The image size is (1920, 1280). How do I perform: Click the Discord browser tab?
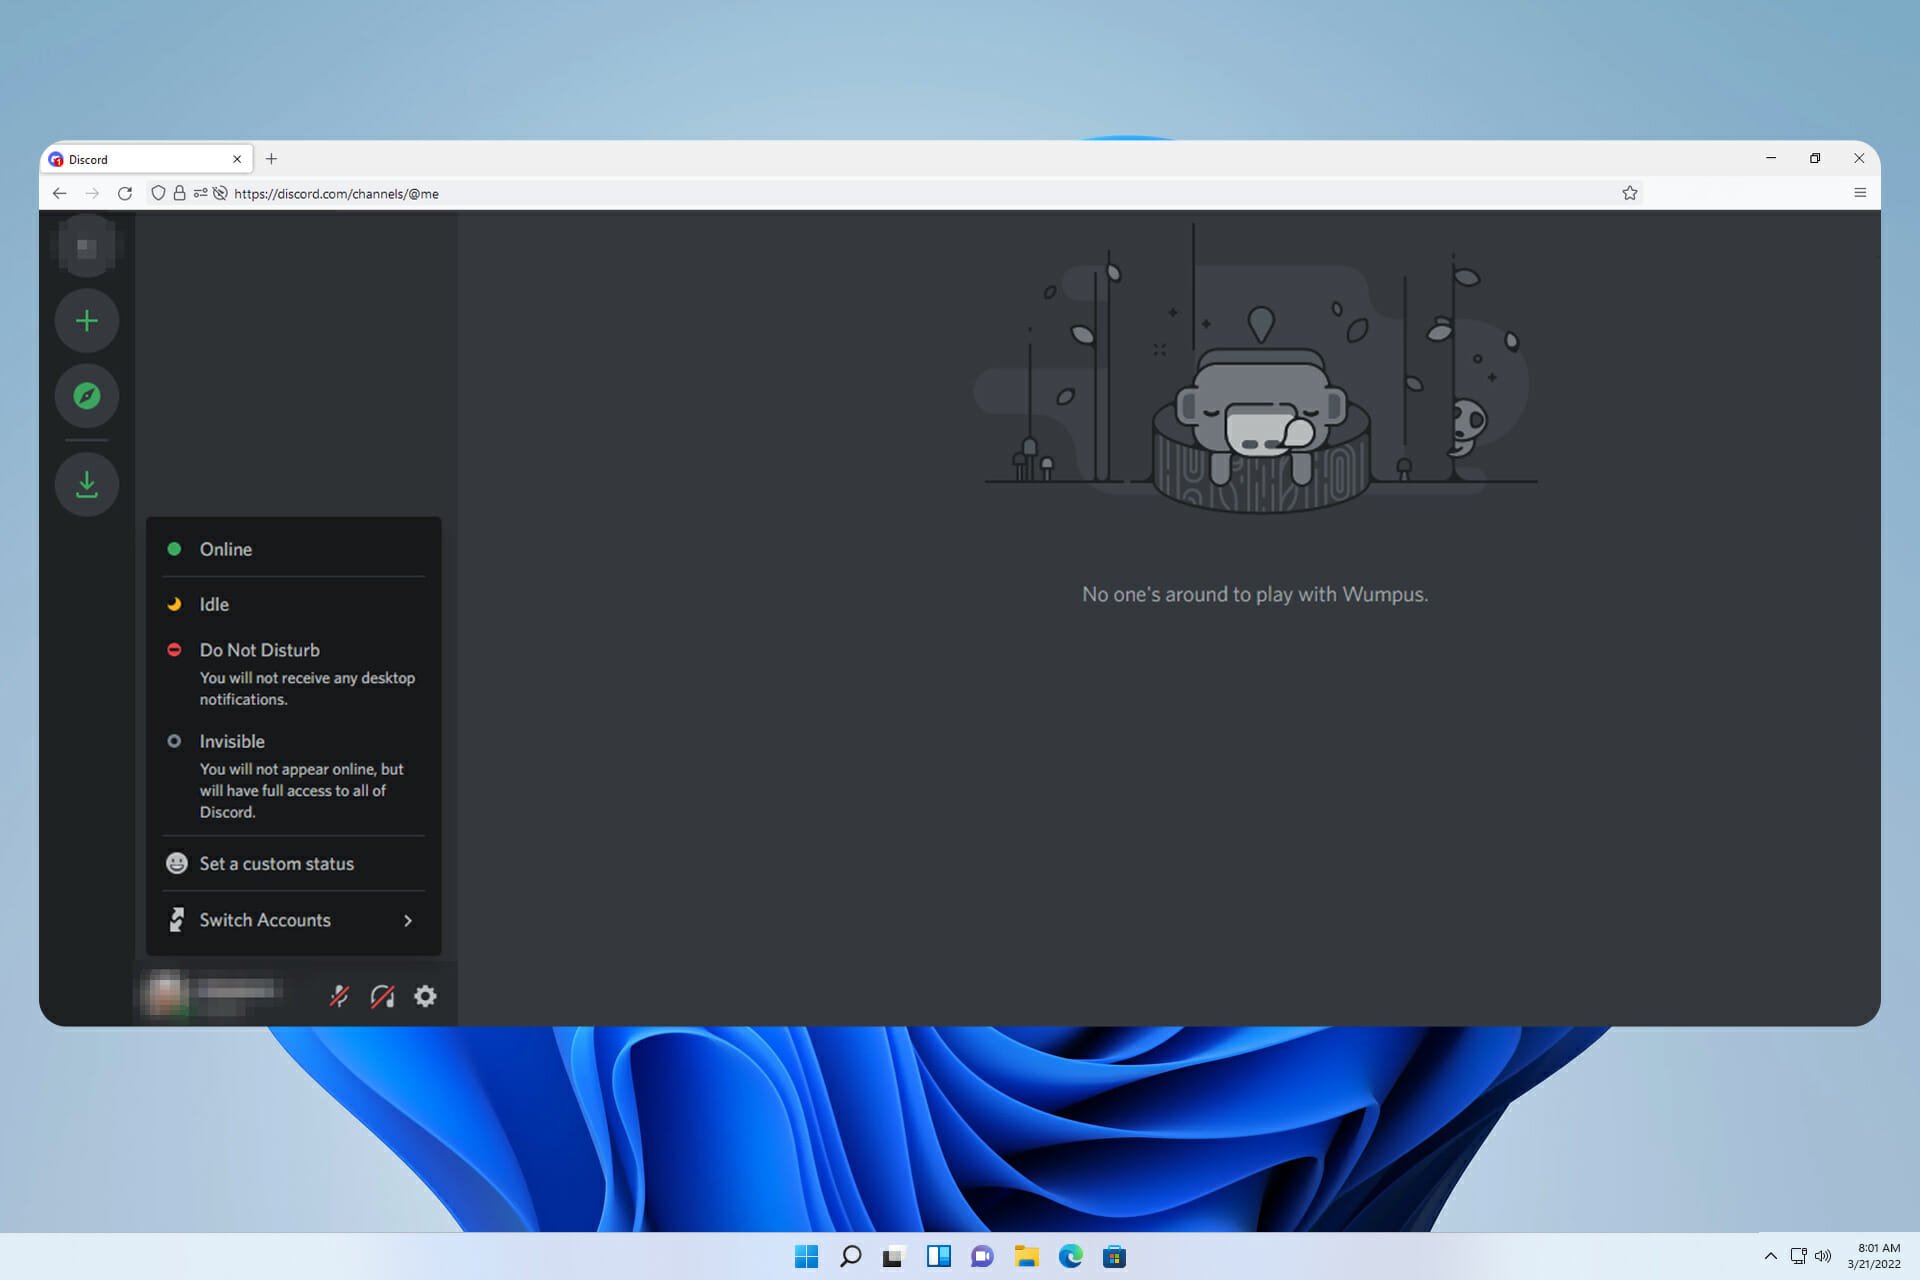143,159
